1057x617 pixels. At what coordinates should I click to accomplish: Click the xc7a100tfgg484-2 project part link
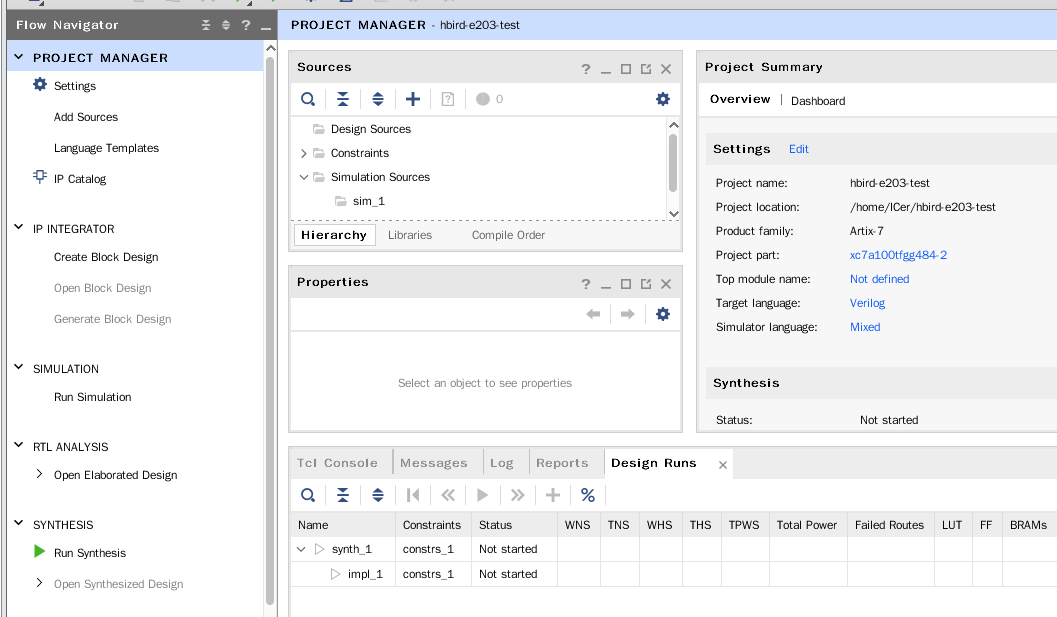click(898, 255)
